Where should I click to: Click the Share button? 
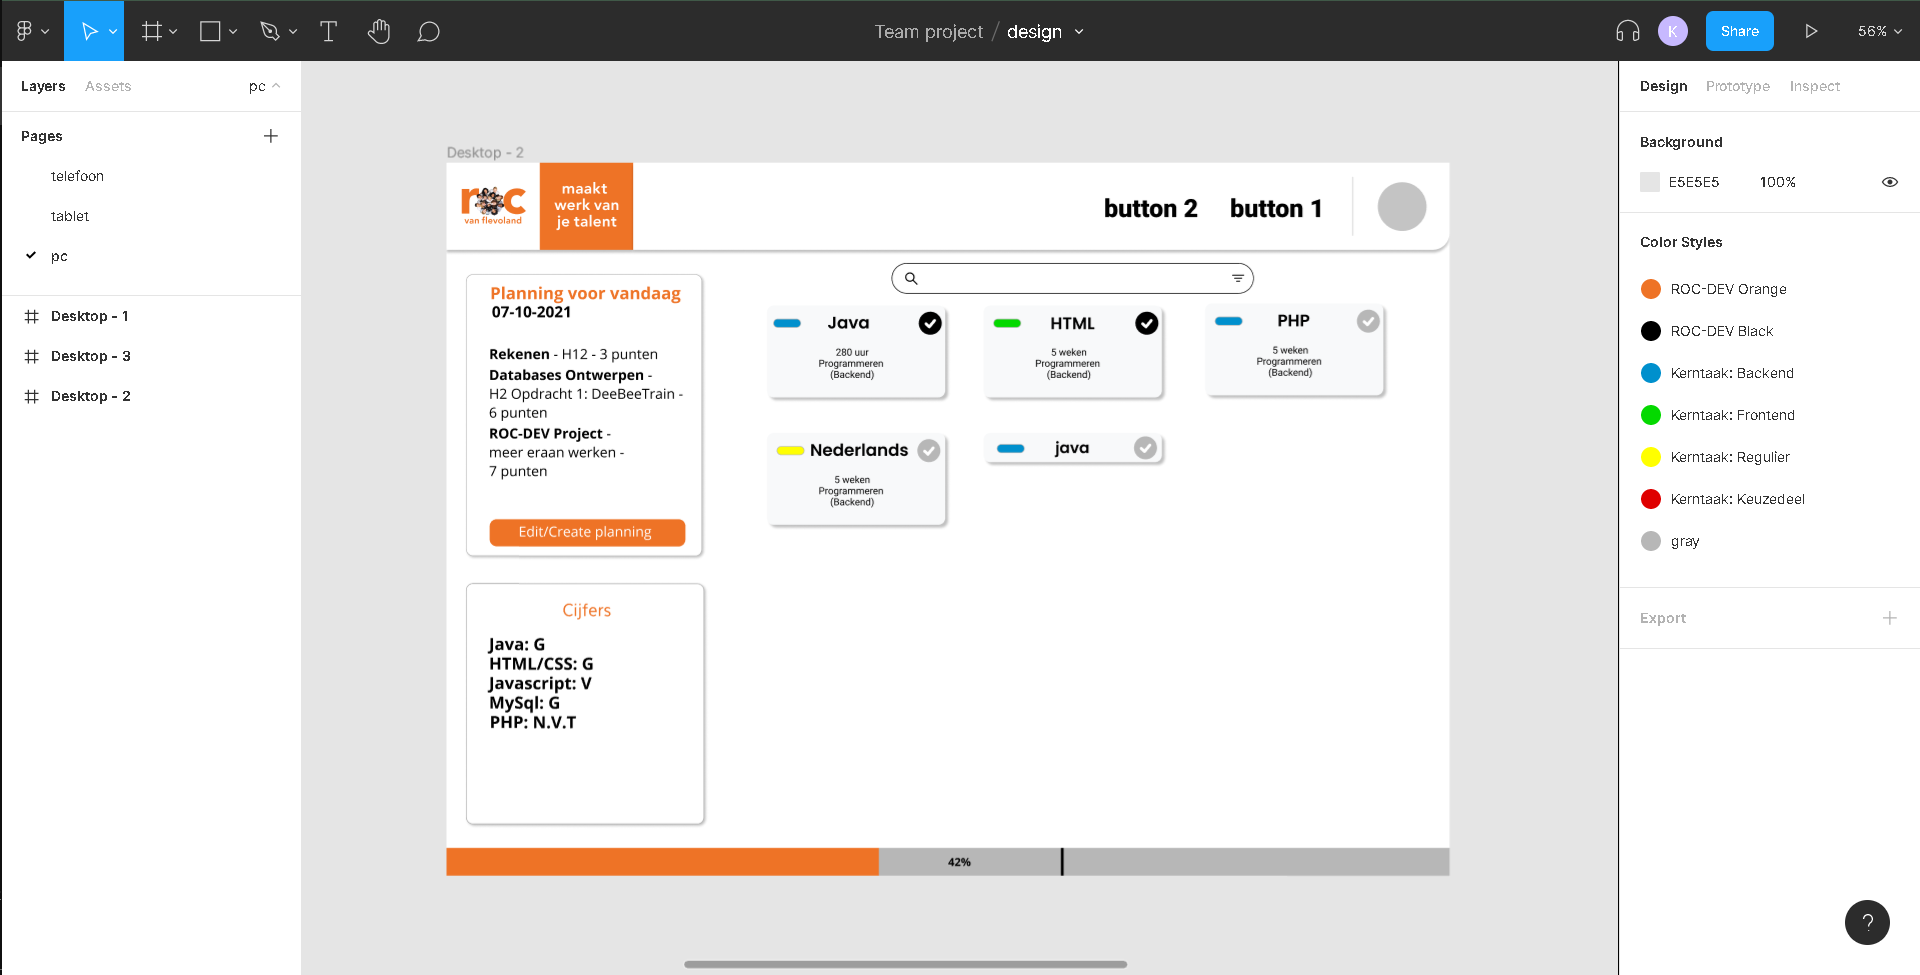click(1739, 31)
